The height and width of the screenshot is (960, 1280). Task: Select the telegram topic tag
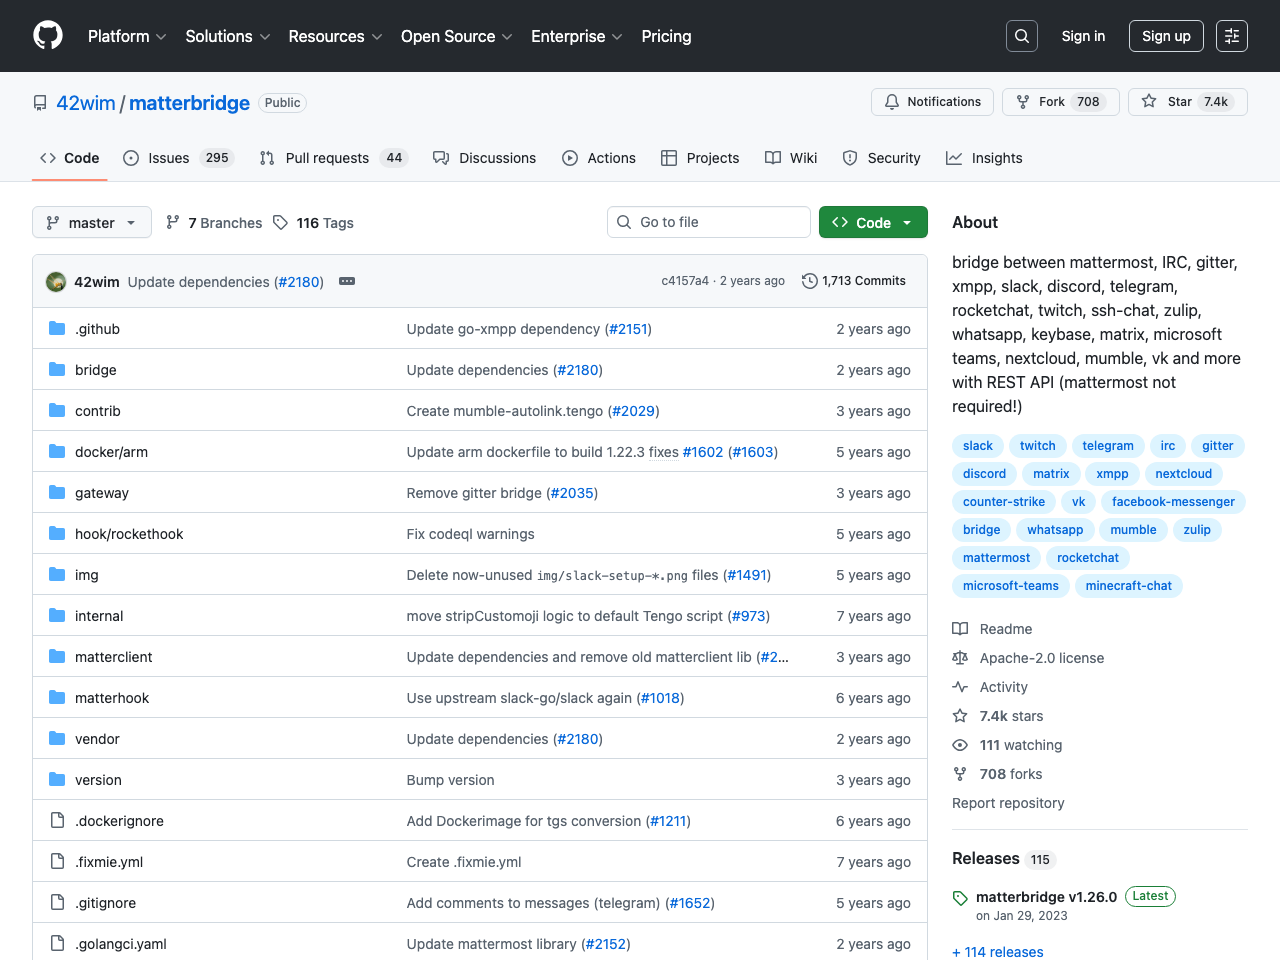[x=1107, y=446]
